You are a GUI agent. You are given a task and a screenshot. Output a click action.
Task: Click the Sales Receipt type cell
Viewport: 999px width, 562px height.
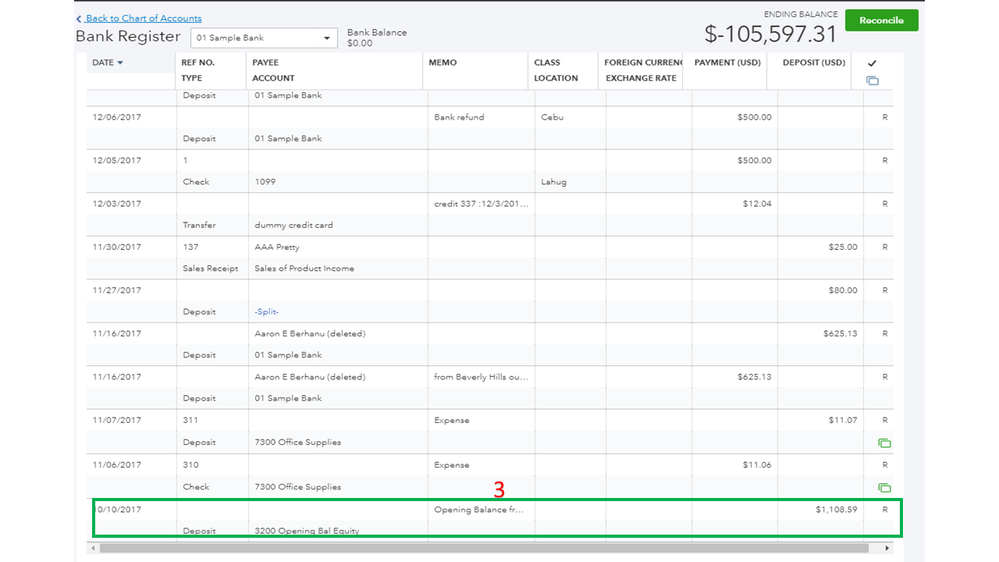pyautogui.click(x=210, y=268)
